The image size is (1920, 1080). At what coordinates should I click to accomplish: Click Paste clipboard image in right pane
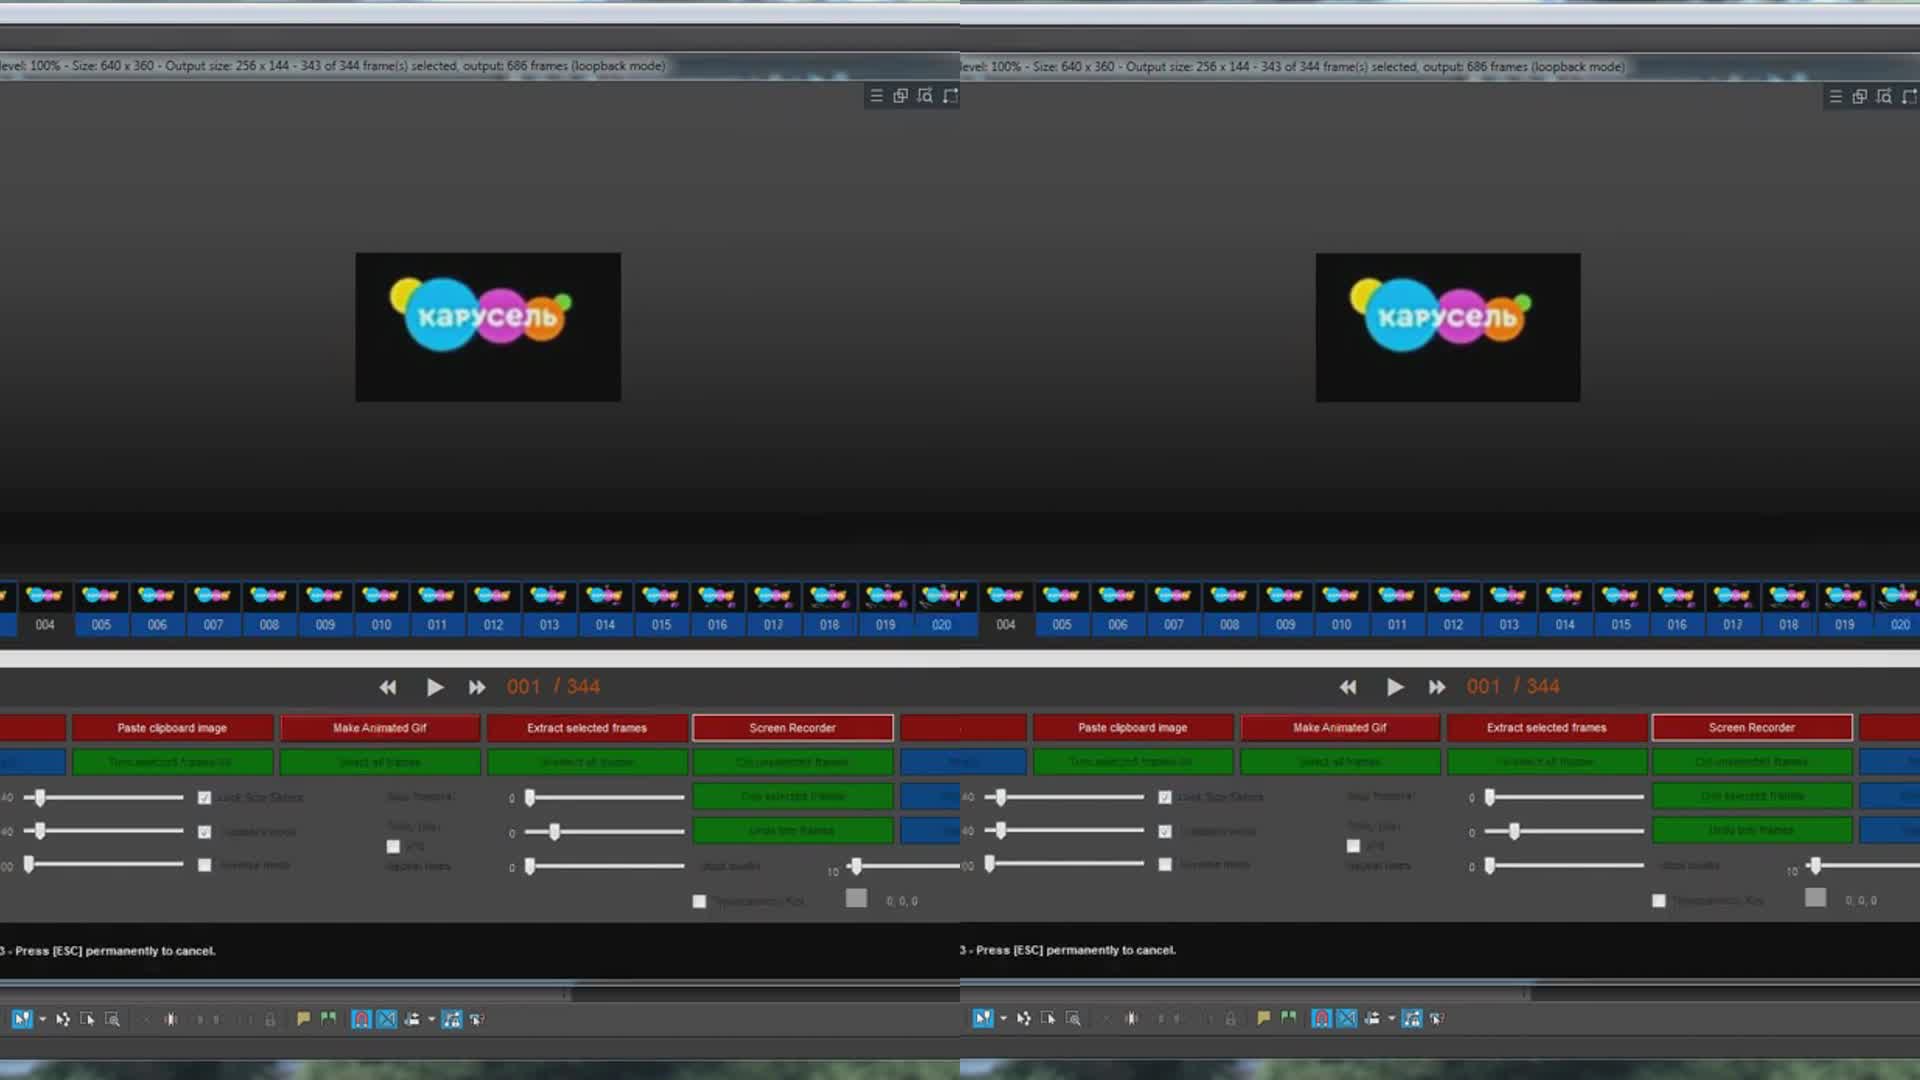[1132, 728]
